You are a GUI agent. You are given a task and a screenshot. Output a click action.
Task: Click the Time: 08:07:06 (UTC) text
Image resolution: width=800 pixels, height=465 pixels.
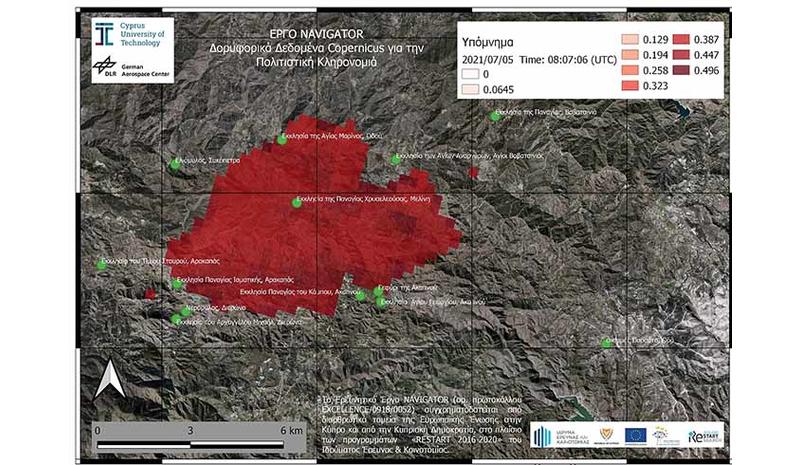point(568,59)
